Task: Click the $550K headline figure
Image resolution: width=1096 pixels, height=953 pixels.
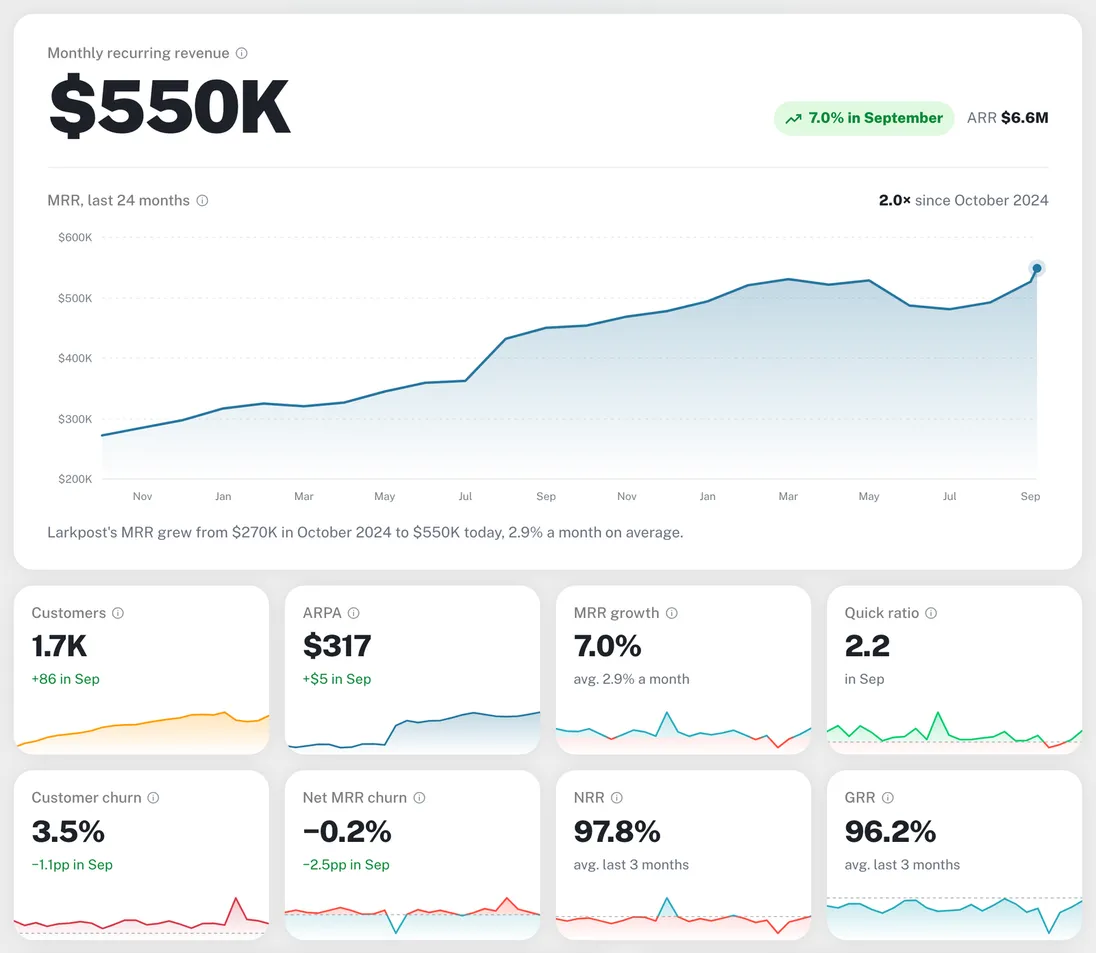Action: click(169, 106)
